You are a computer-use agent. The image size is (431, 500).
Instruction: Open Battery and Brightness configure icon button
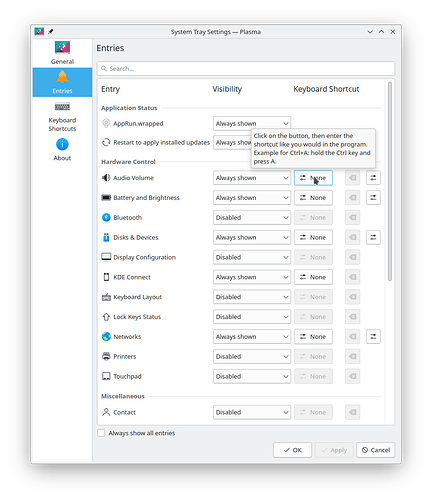tap(373, 198)
